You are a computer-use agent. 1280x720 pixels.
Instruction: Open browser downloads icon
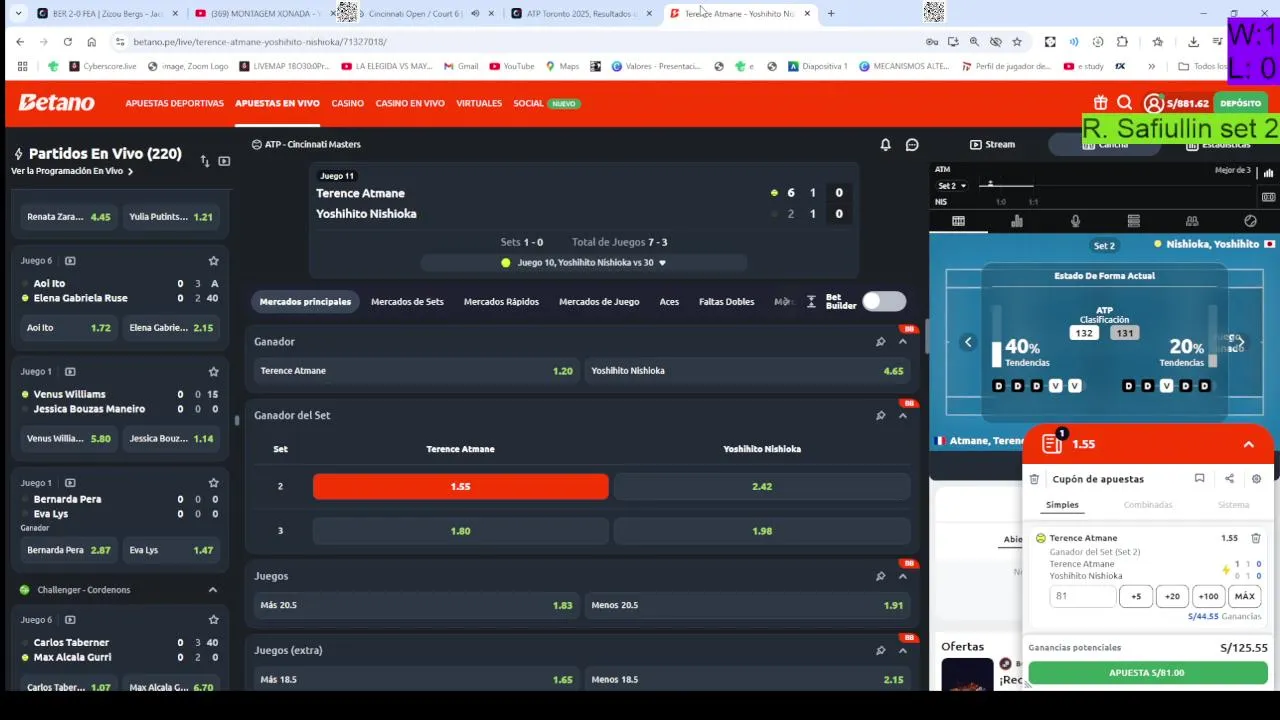(x=1193, y=42)
